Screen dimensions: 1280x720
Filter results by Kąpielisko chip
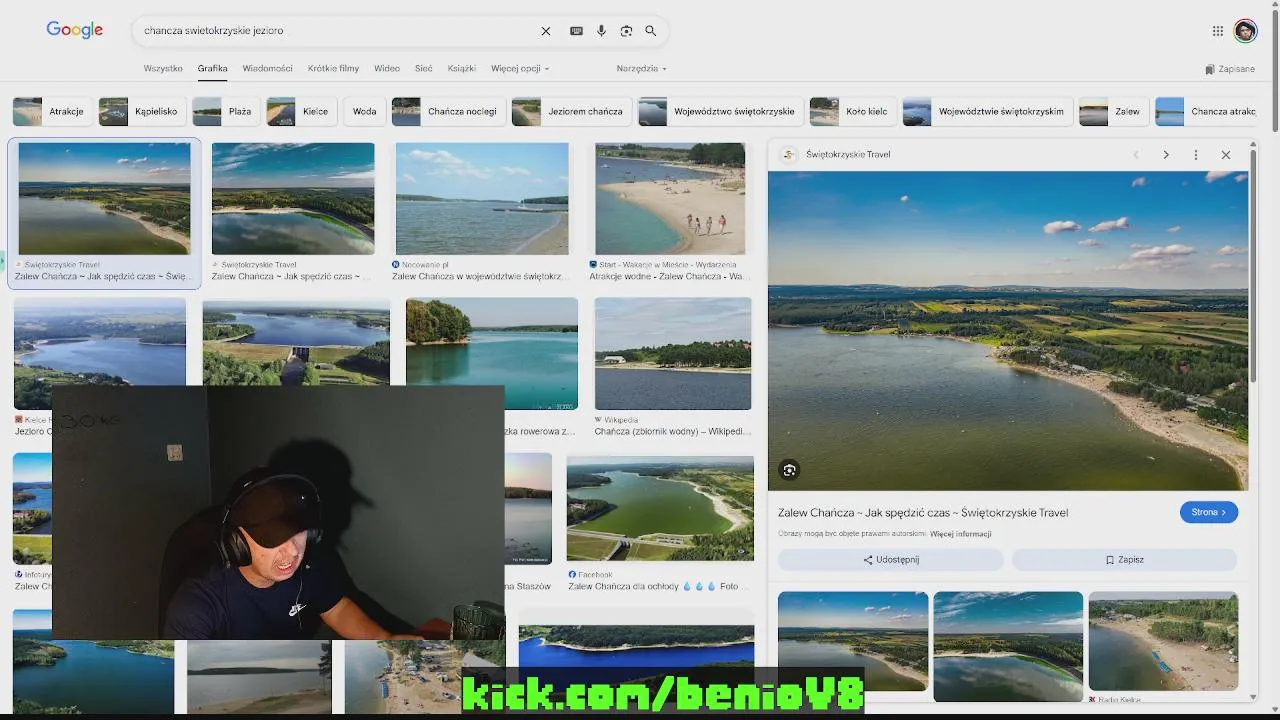[142, 111]
